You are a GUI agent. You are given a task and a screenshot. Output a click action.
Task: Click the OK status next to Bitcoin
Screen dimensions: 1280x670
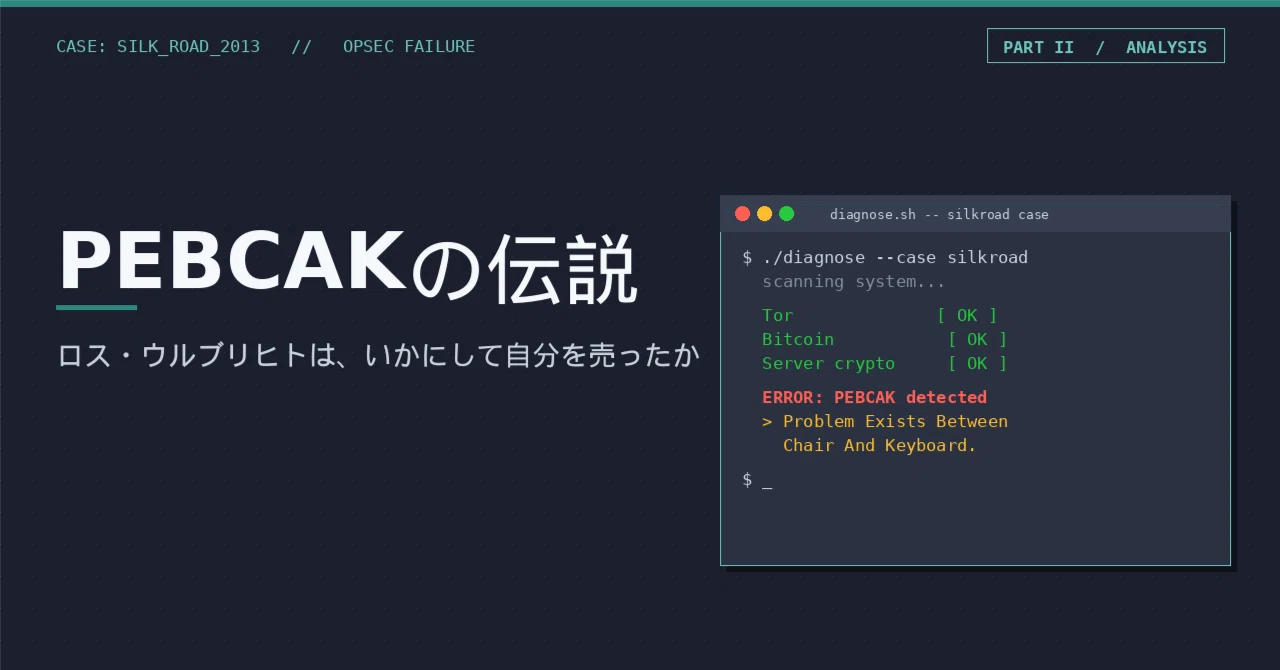pyautogui.click(x=977, y=339)
